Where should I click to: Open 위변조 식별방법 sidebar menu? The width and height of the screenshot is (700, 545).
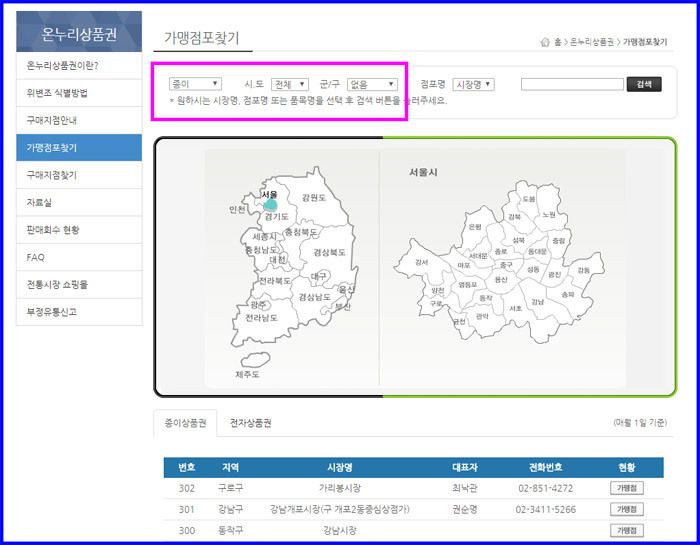(x=79, y=93)
